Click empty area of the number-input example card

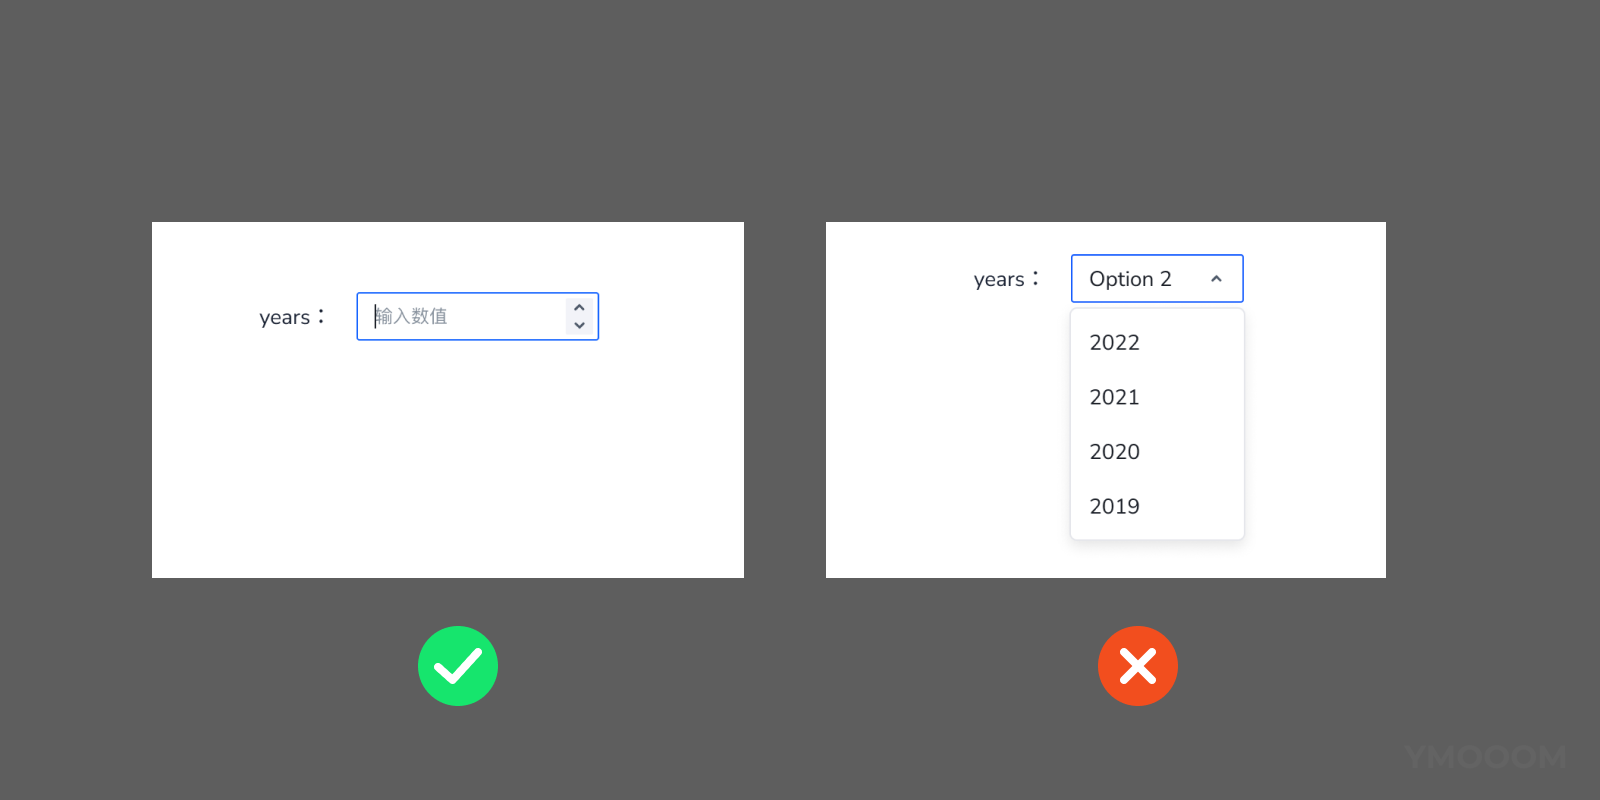point(450,470)
